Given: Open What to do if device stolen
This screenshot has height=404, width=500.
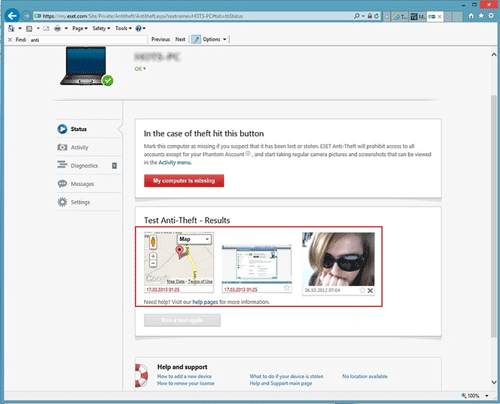Looking at the screenshot, I should coord(286,376).
